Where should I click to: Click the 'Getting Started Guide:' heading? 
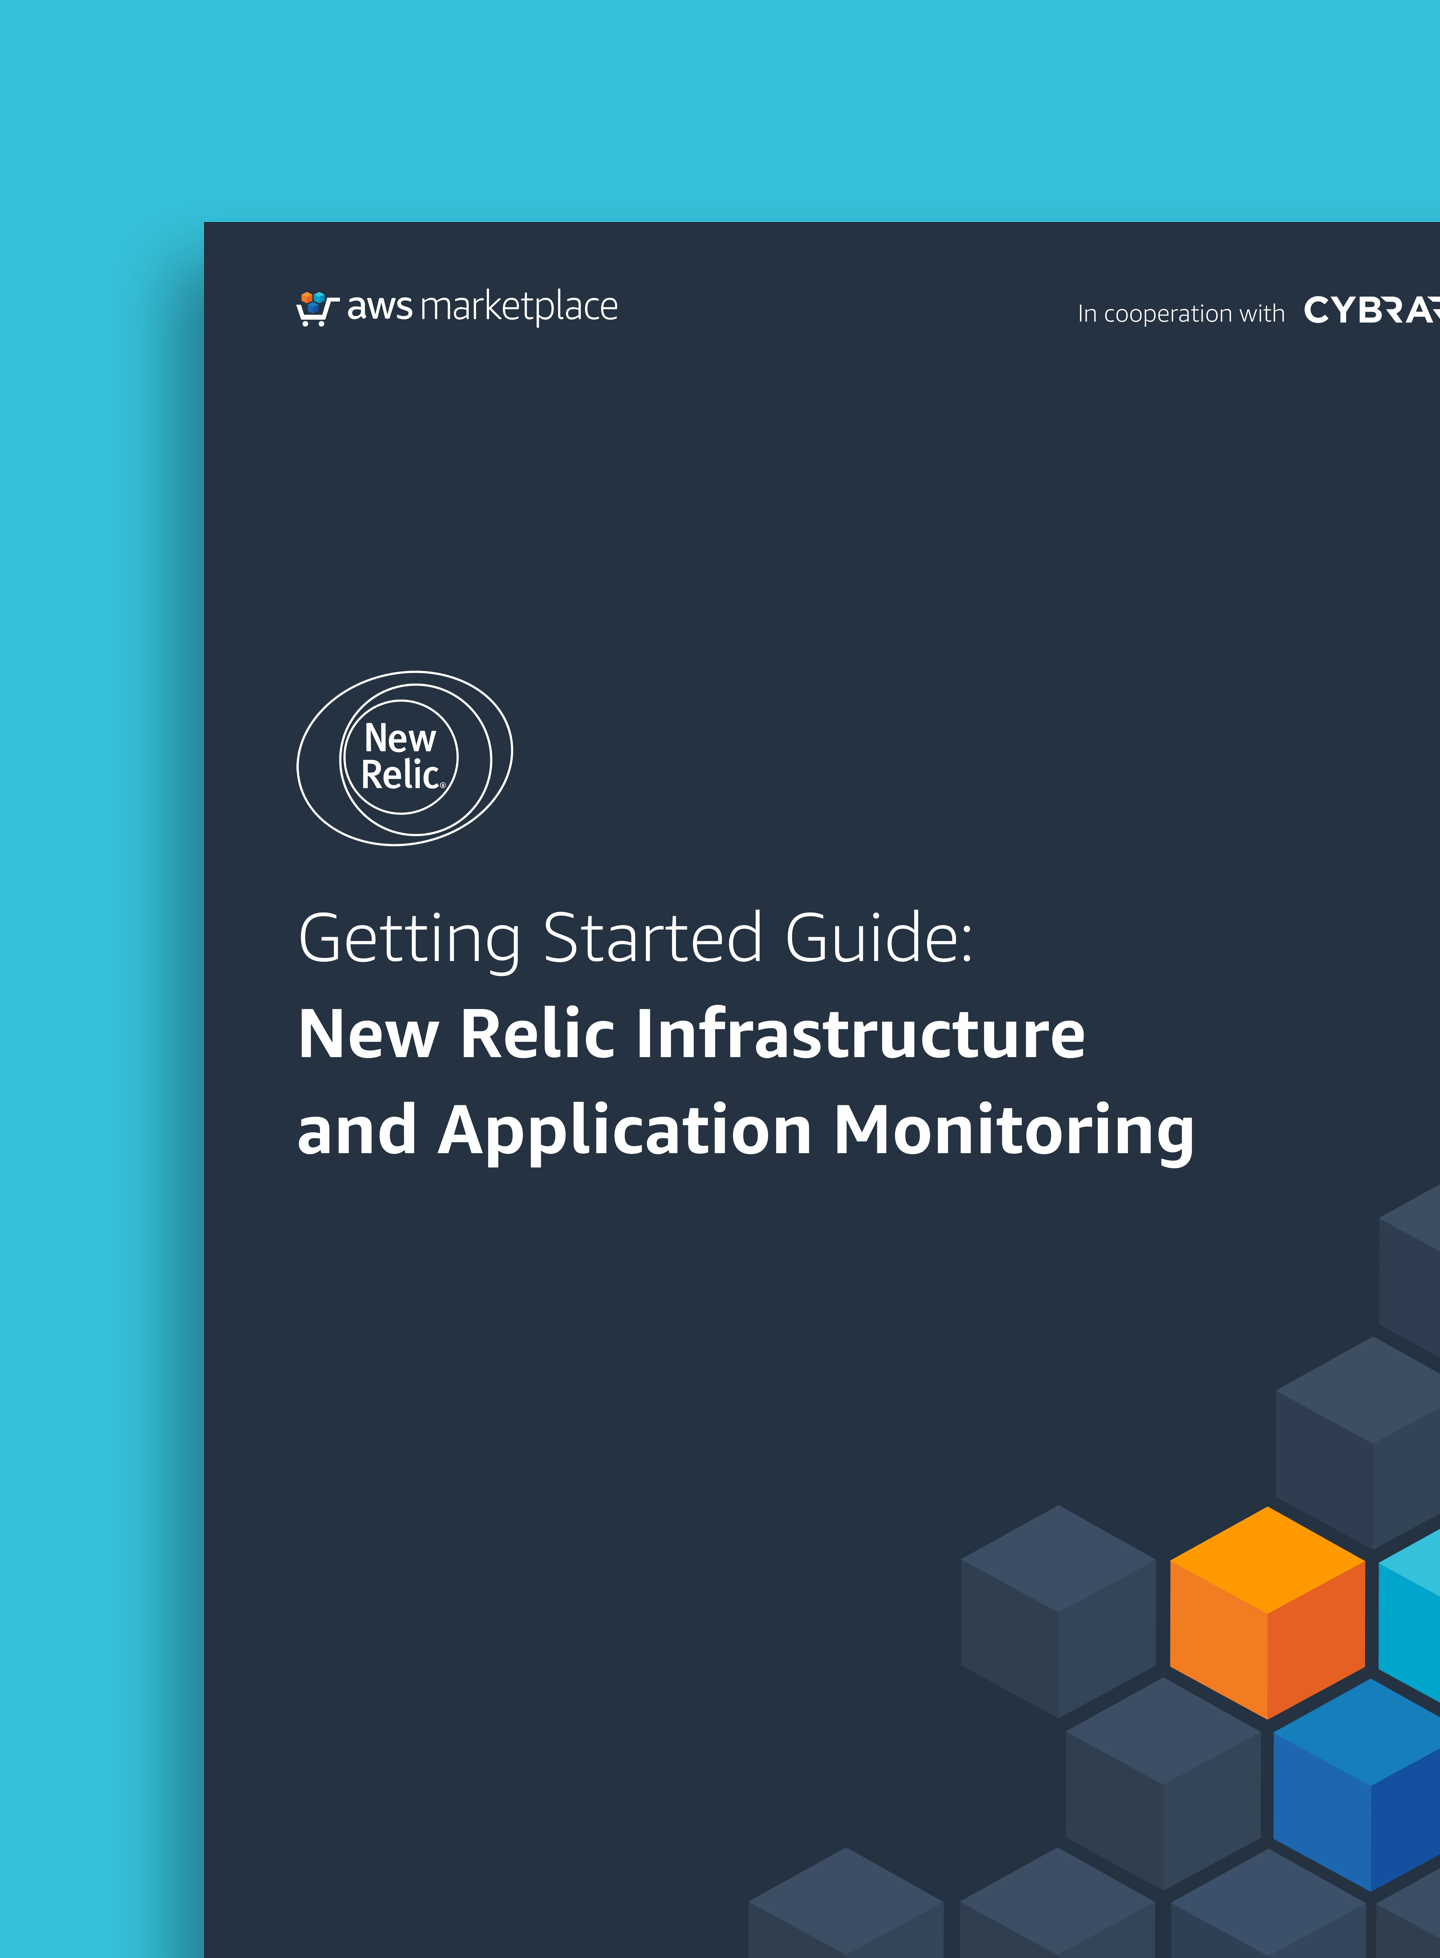click(635, 939)
